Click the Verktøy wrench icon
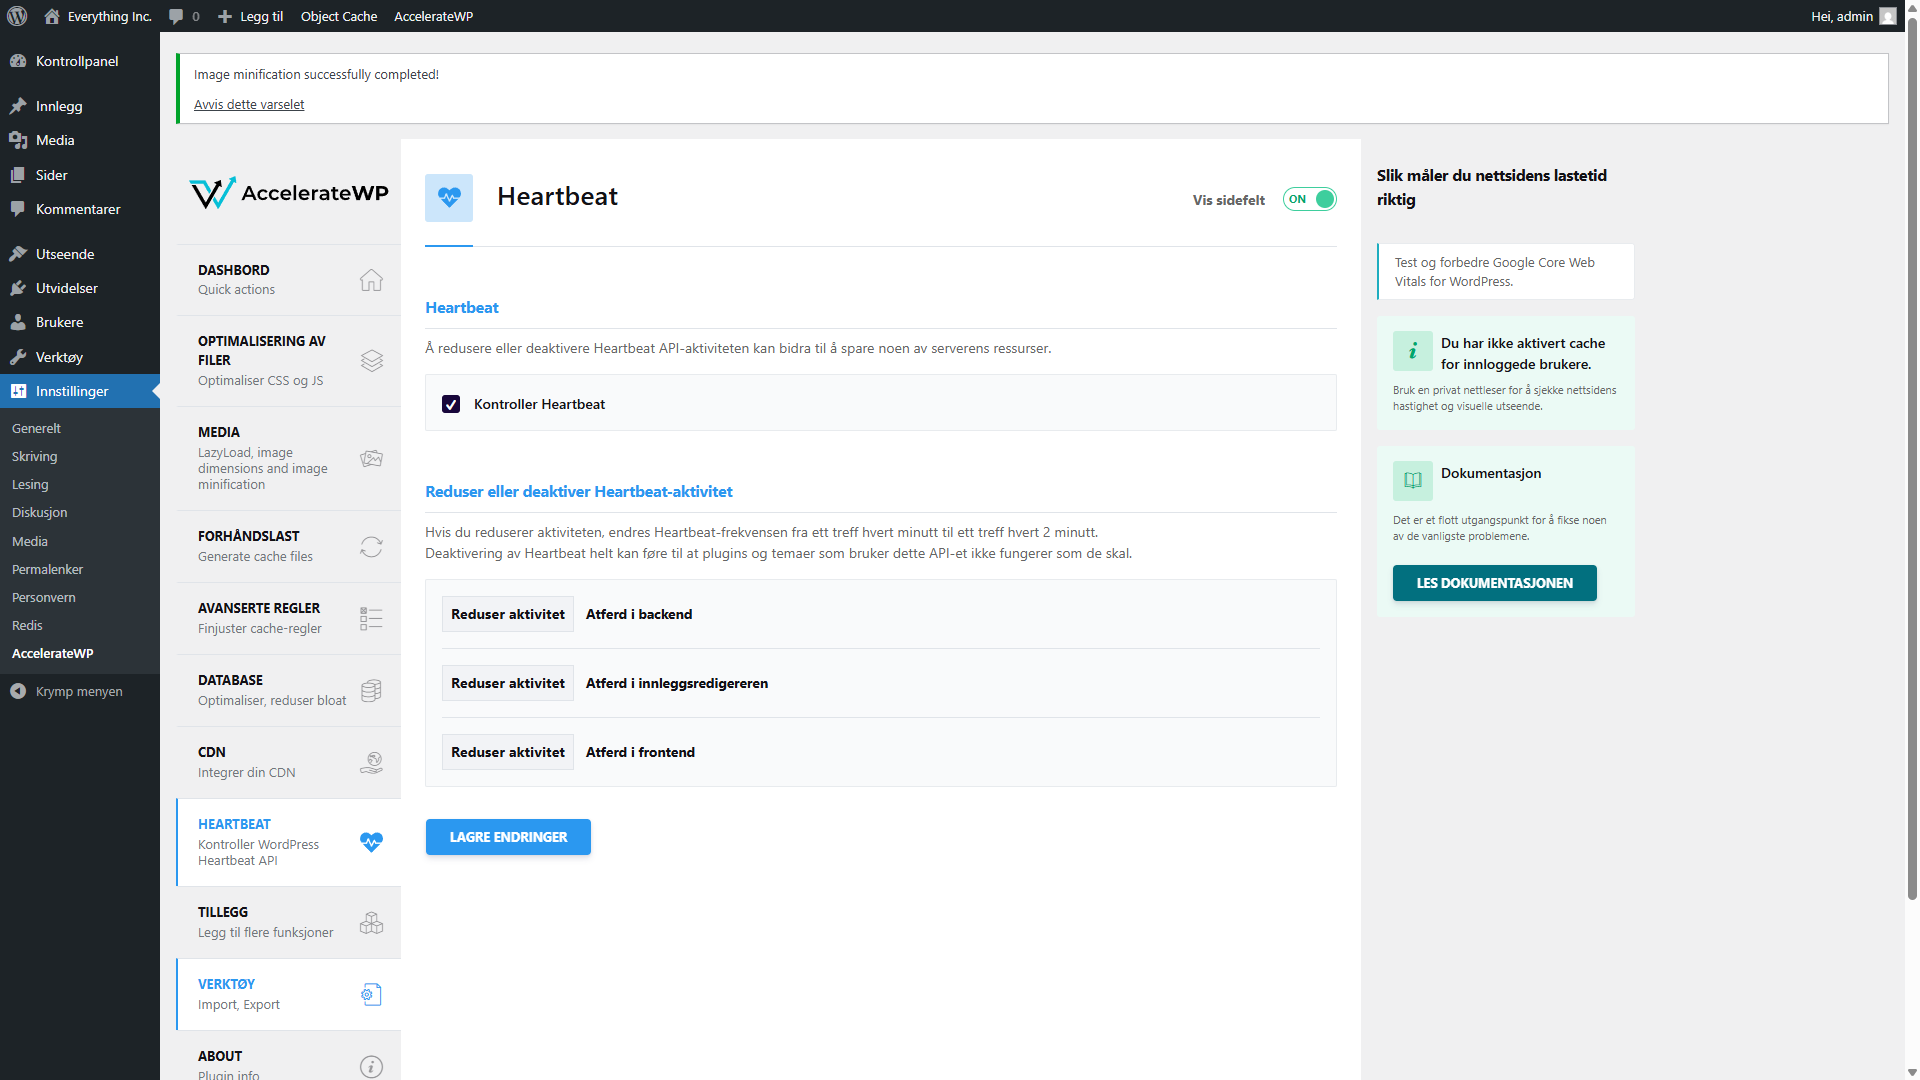This screenshot has height=1080, width=1920. click(18, 357)
